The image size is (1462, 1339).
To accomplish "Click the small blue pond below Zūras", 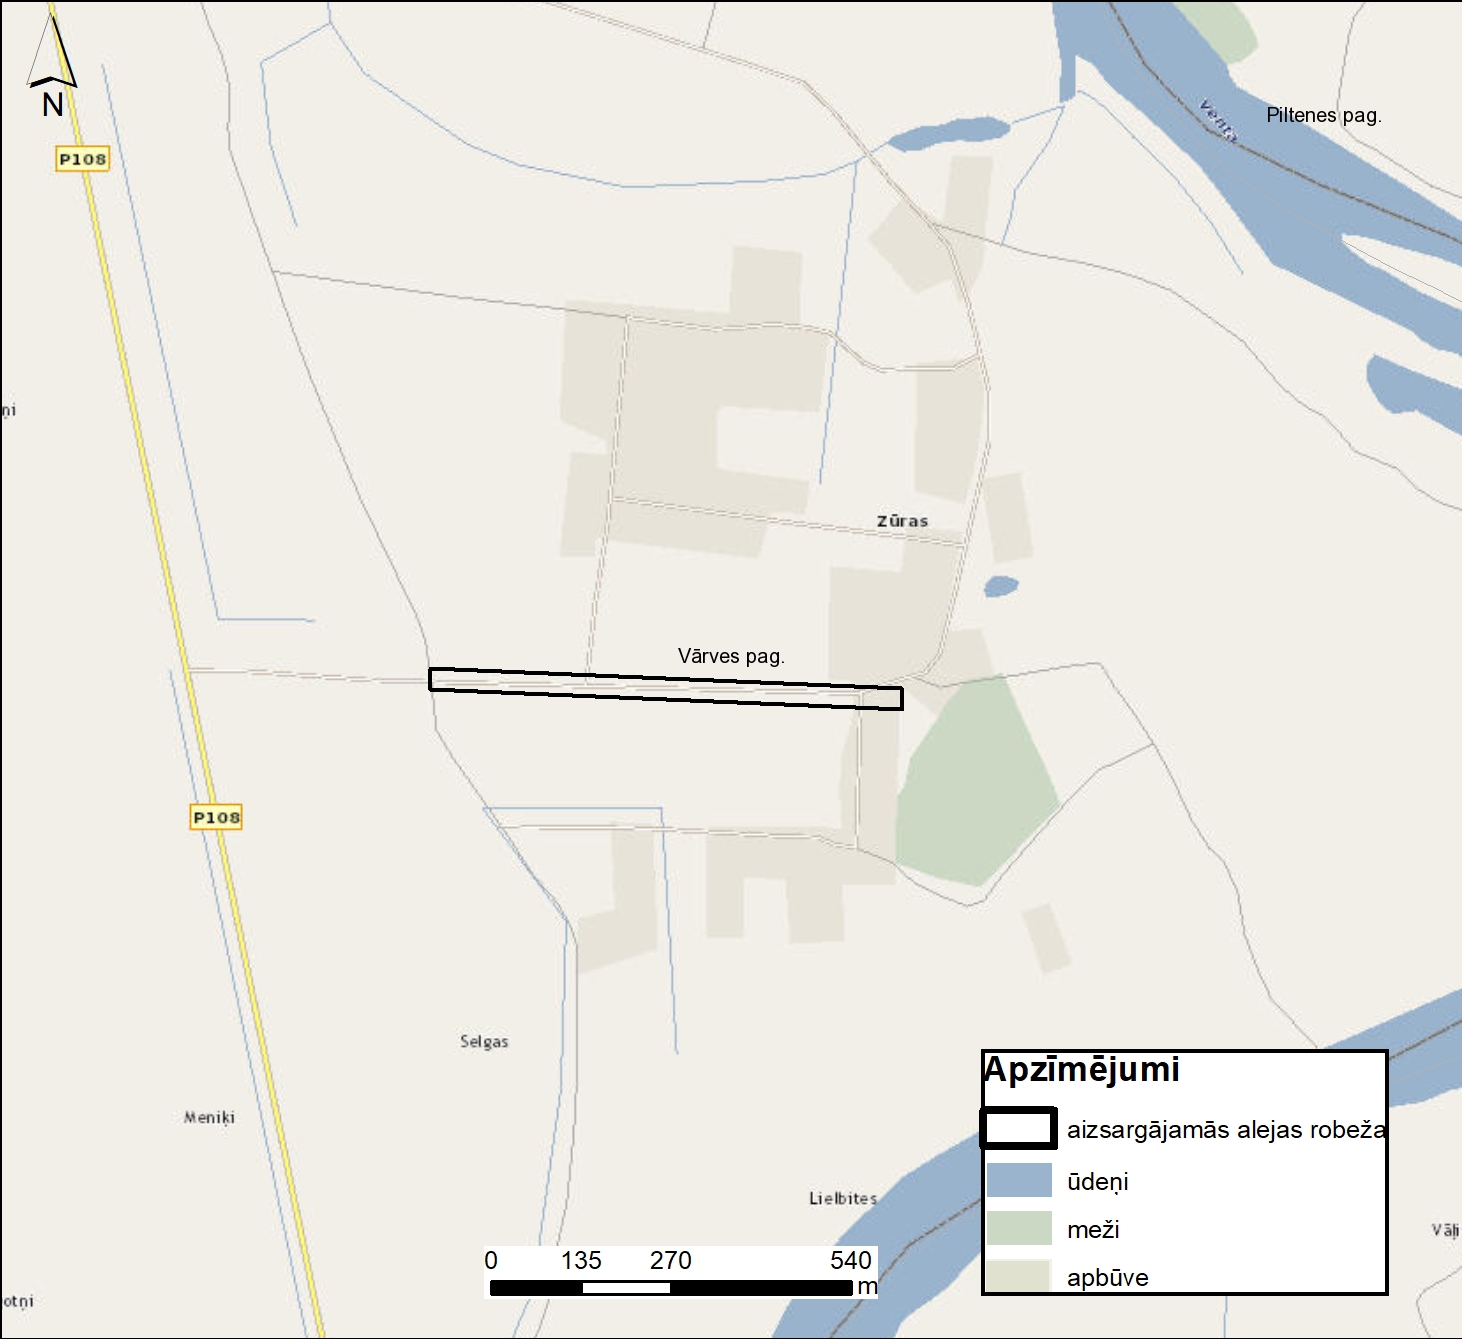I will [x=1001, y=586].
